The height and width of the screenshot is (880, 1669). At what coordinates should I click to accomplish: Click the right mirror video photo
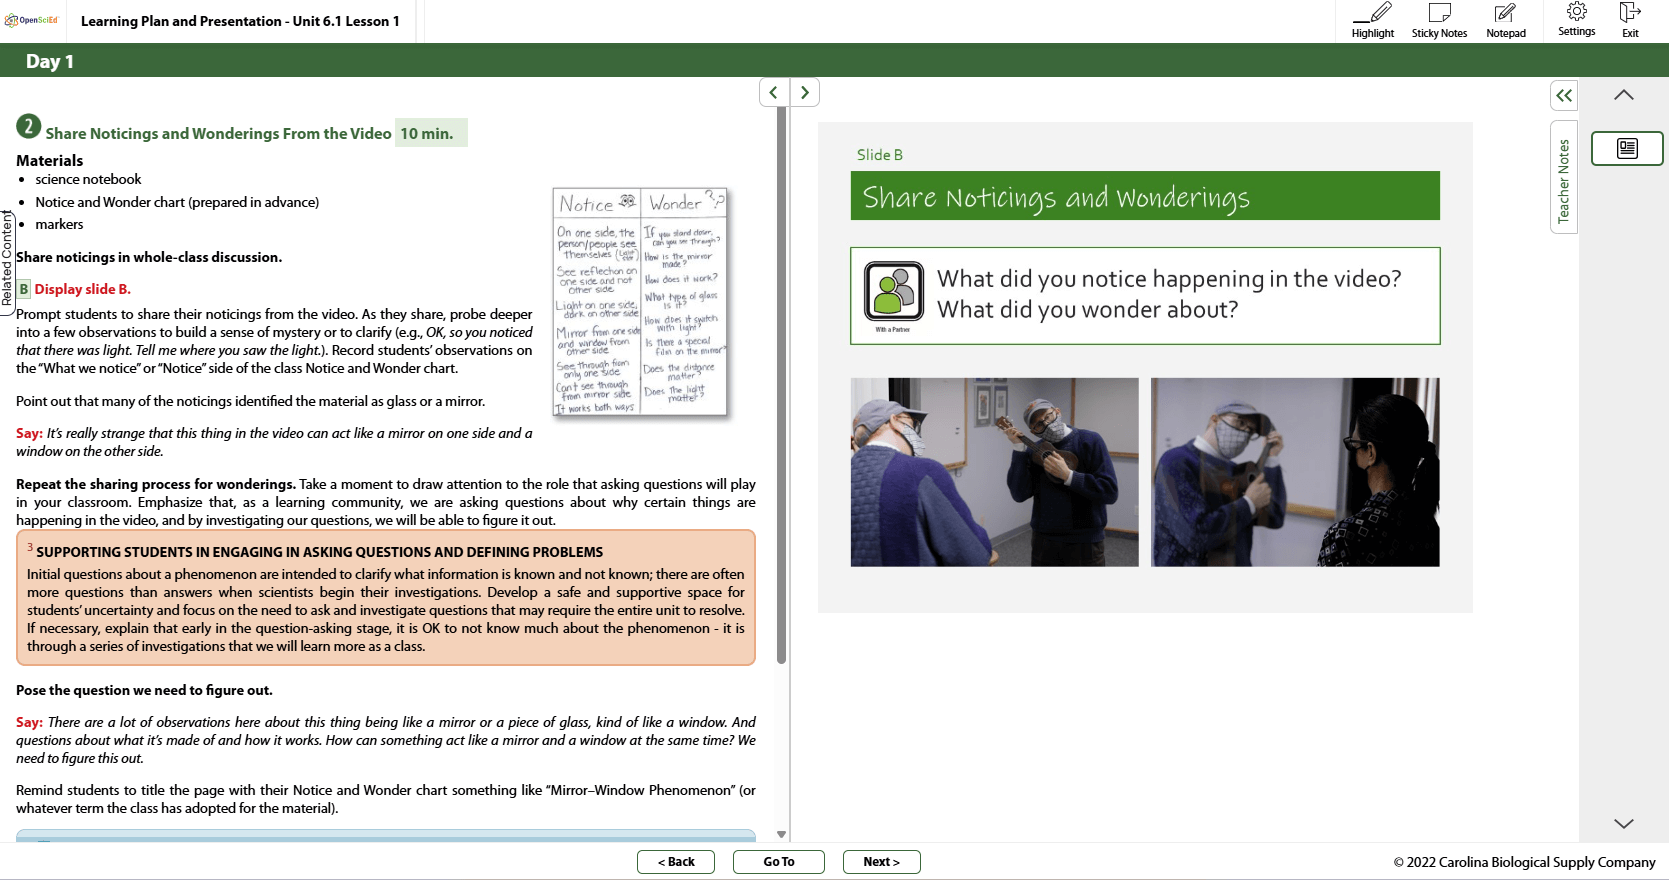(1295, 472)
